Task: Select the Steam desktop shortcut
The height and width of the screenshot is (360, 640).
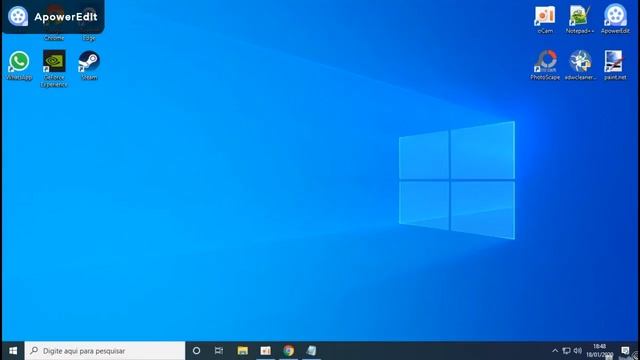Action: click(x=89, y=65)
